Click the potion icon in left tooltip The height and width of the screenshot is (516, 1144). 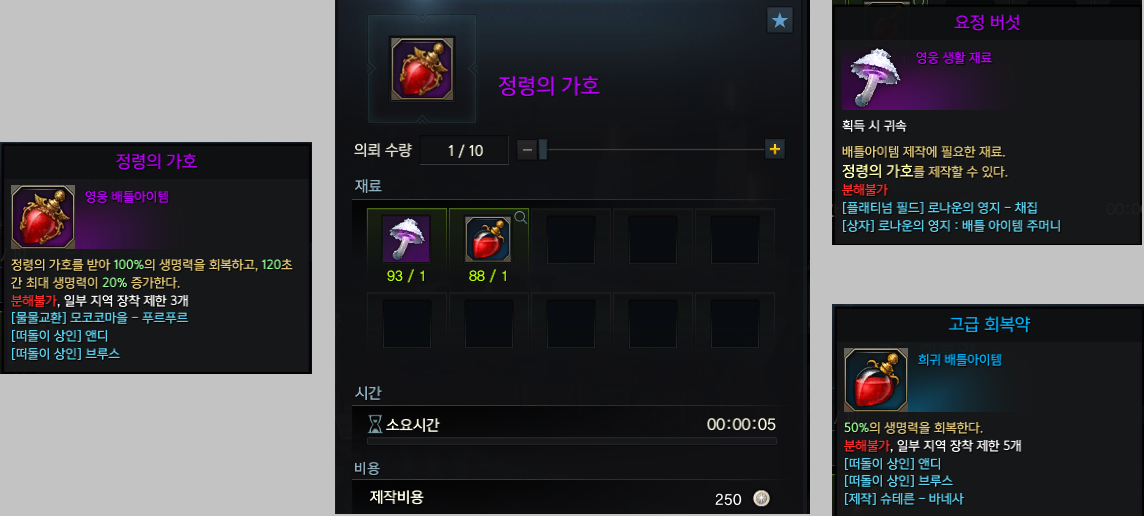43,217
